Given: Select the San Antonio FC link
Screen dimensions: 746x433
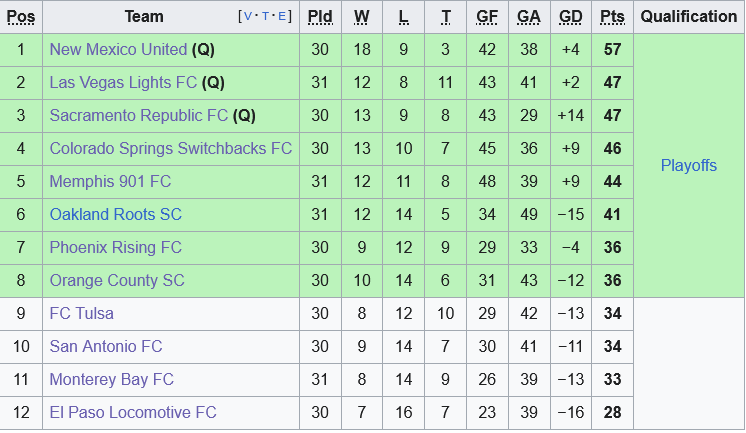Looking at the screenshot, I should (x=106, y=347).
